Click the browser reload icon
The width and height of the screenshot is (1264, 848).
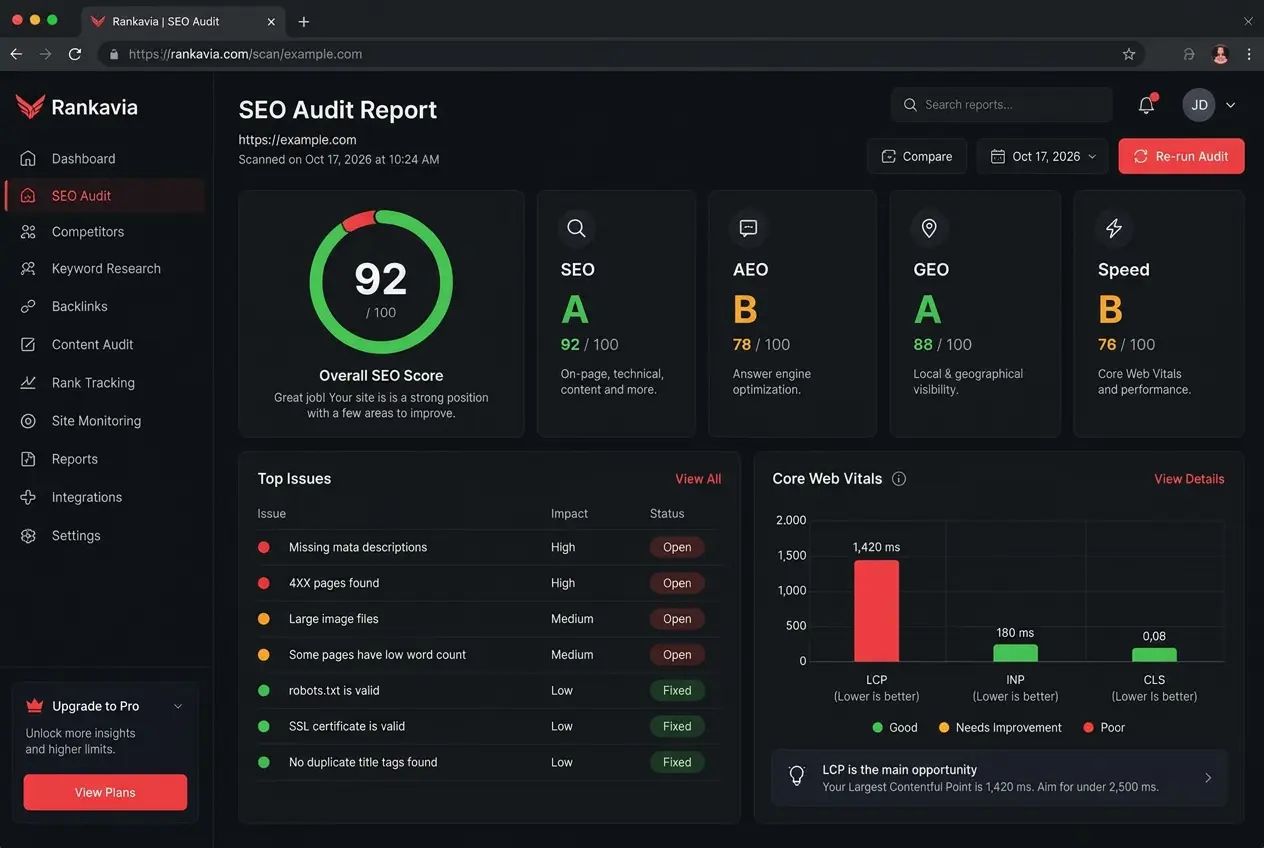[75, 54]
